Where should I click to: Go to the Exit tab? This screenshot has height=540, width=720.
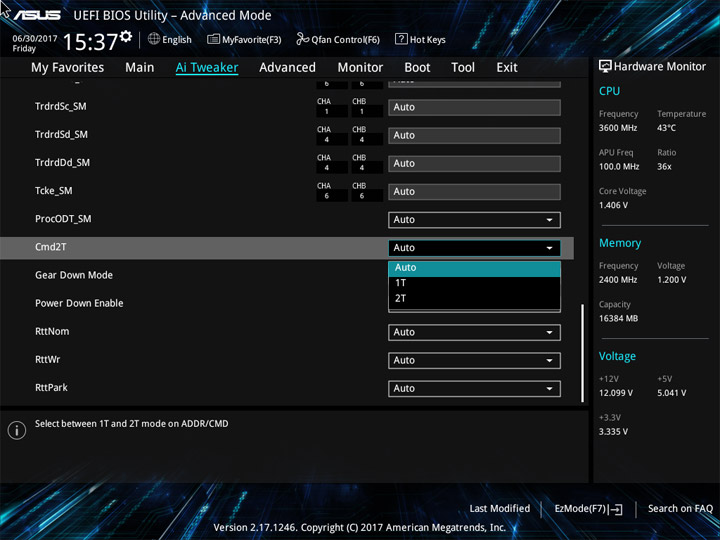(507, 68)
